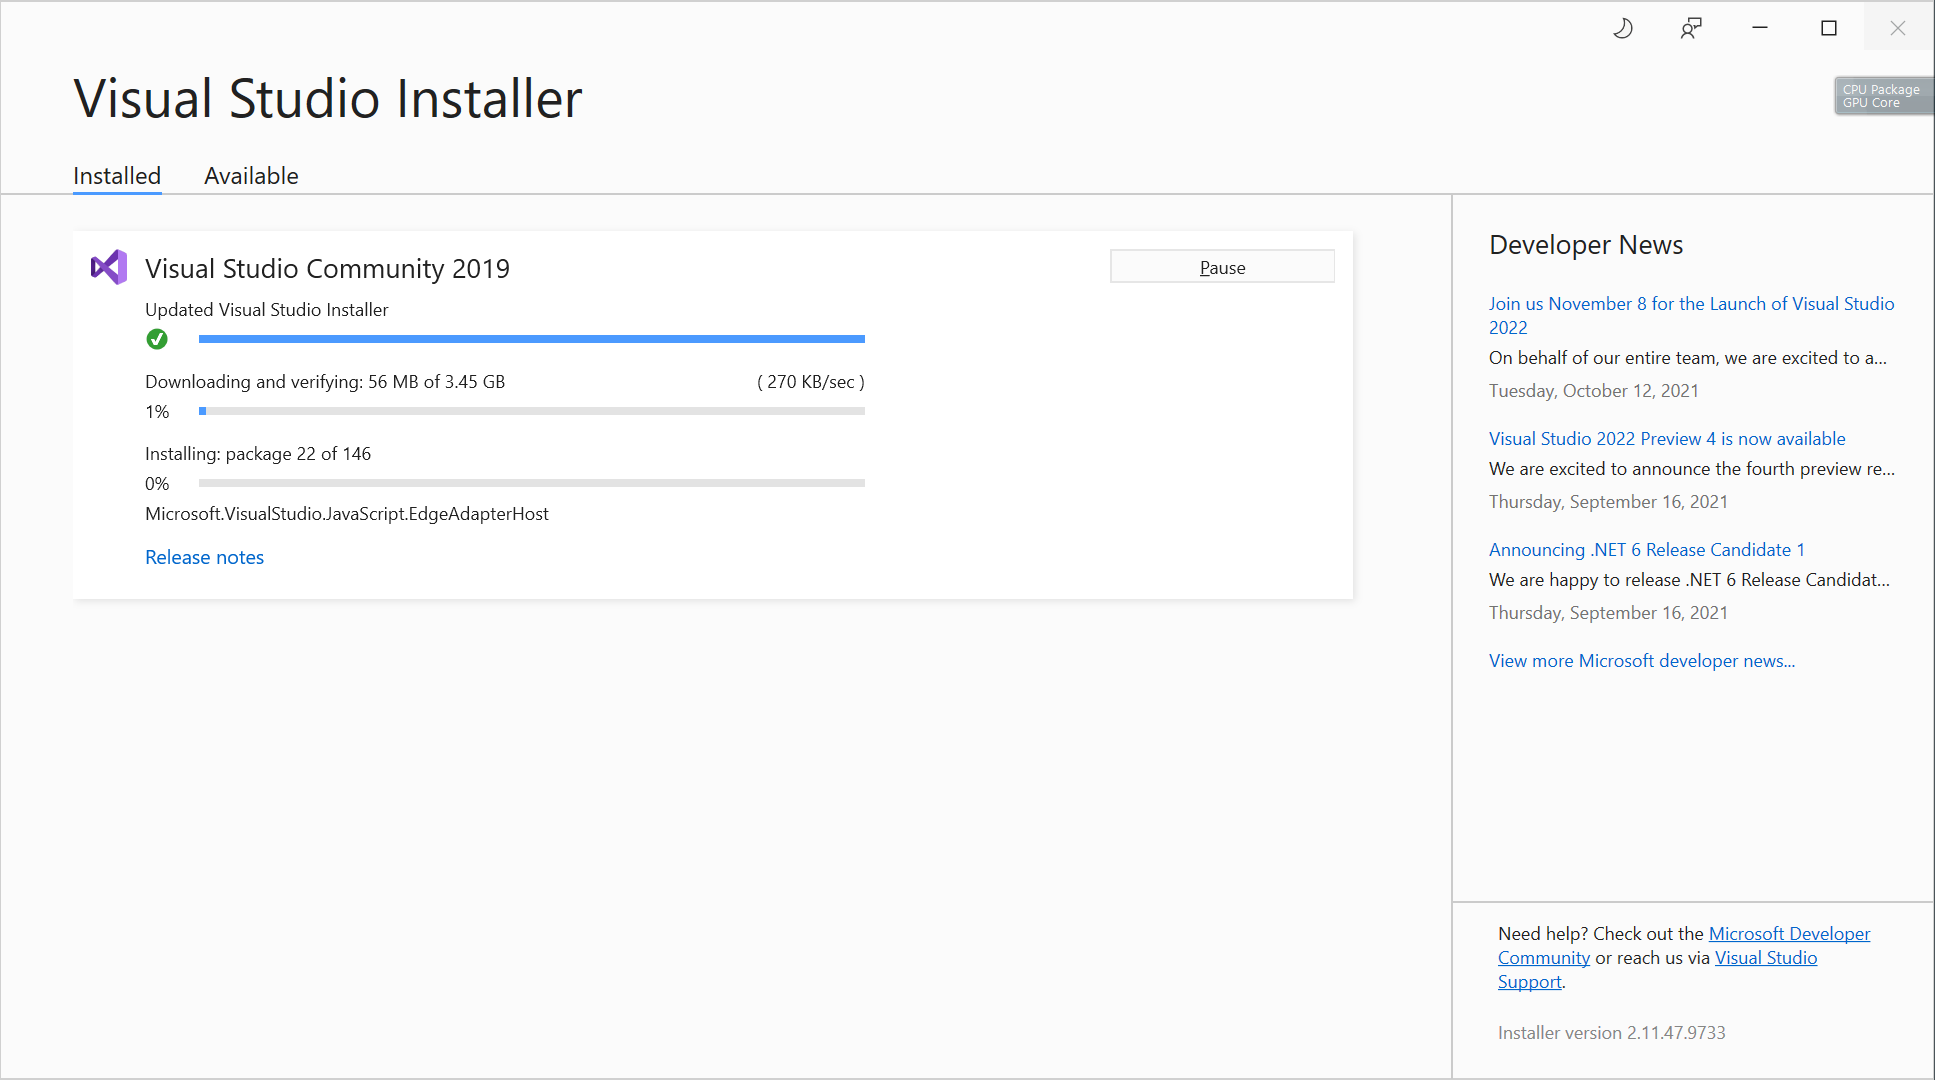Open the Release notes link
The height and width of the screenshot is (1080, 1935).
pos(204,557)
